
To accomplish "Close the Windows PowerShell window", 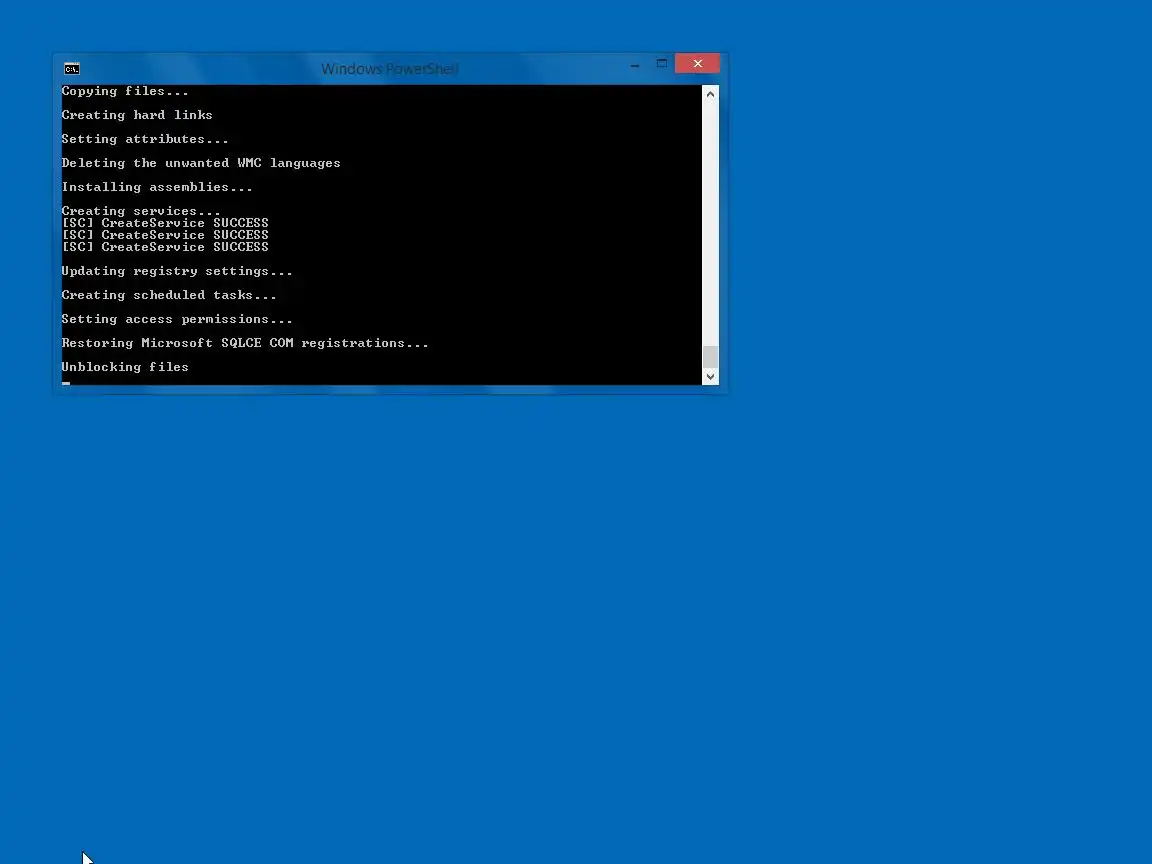I will click(x=697, y=64).
